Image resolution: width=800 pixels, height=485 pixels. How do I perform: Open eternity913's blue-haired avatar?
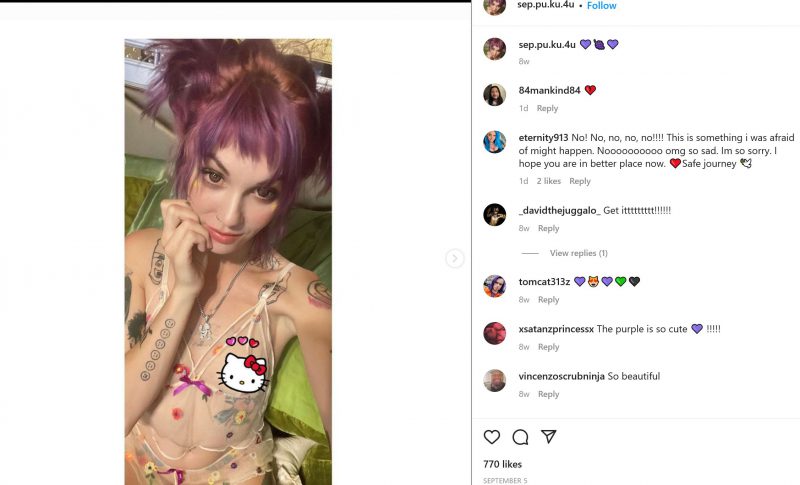coord(494,142)
